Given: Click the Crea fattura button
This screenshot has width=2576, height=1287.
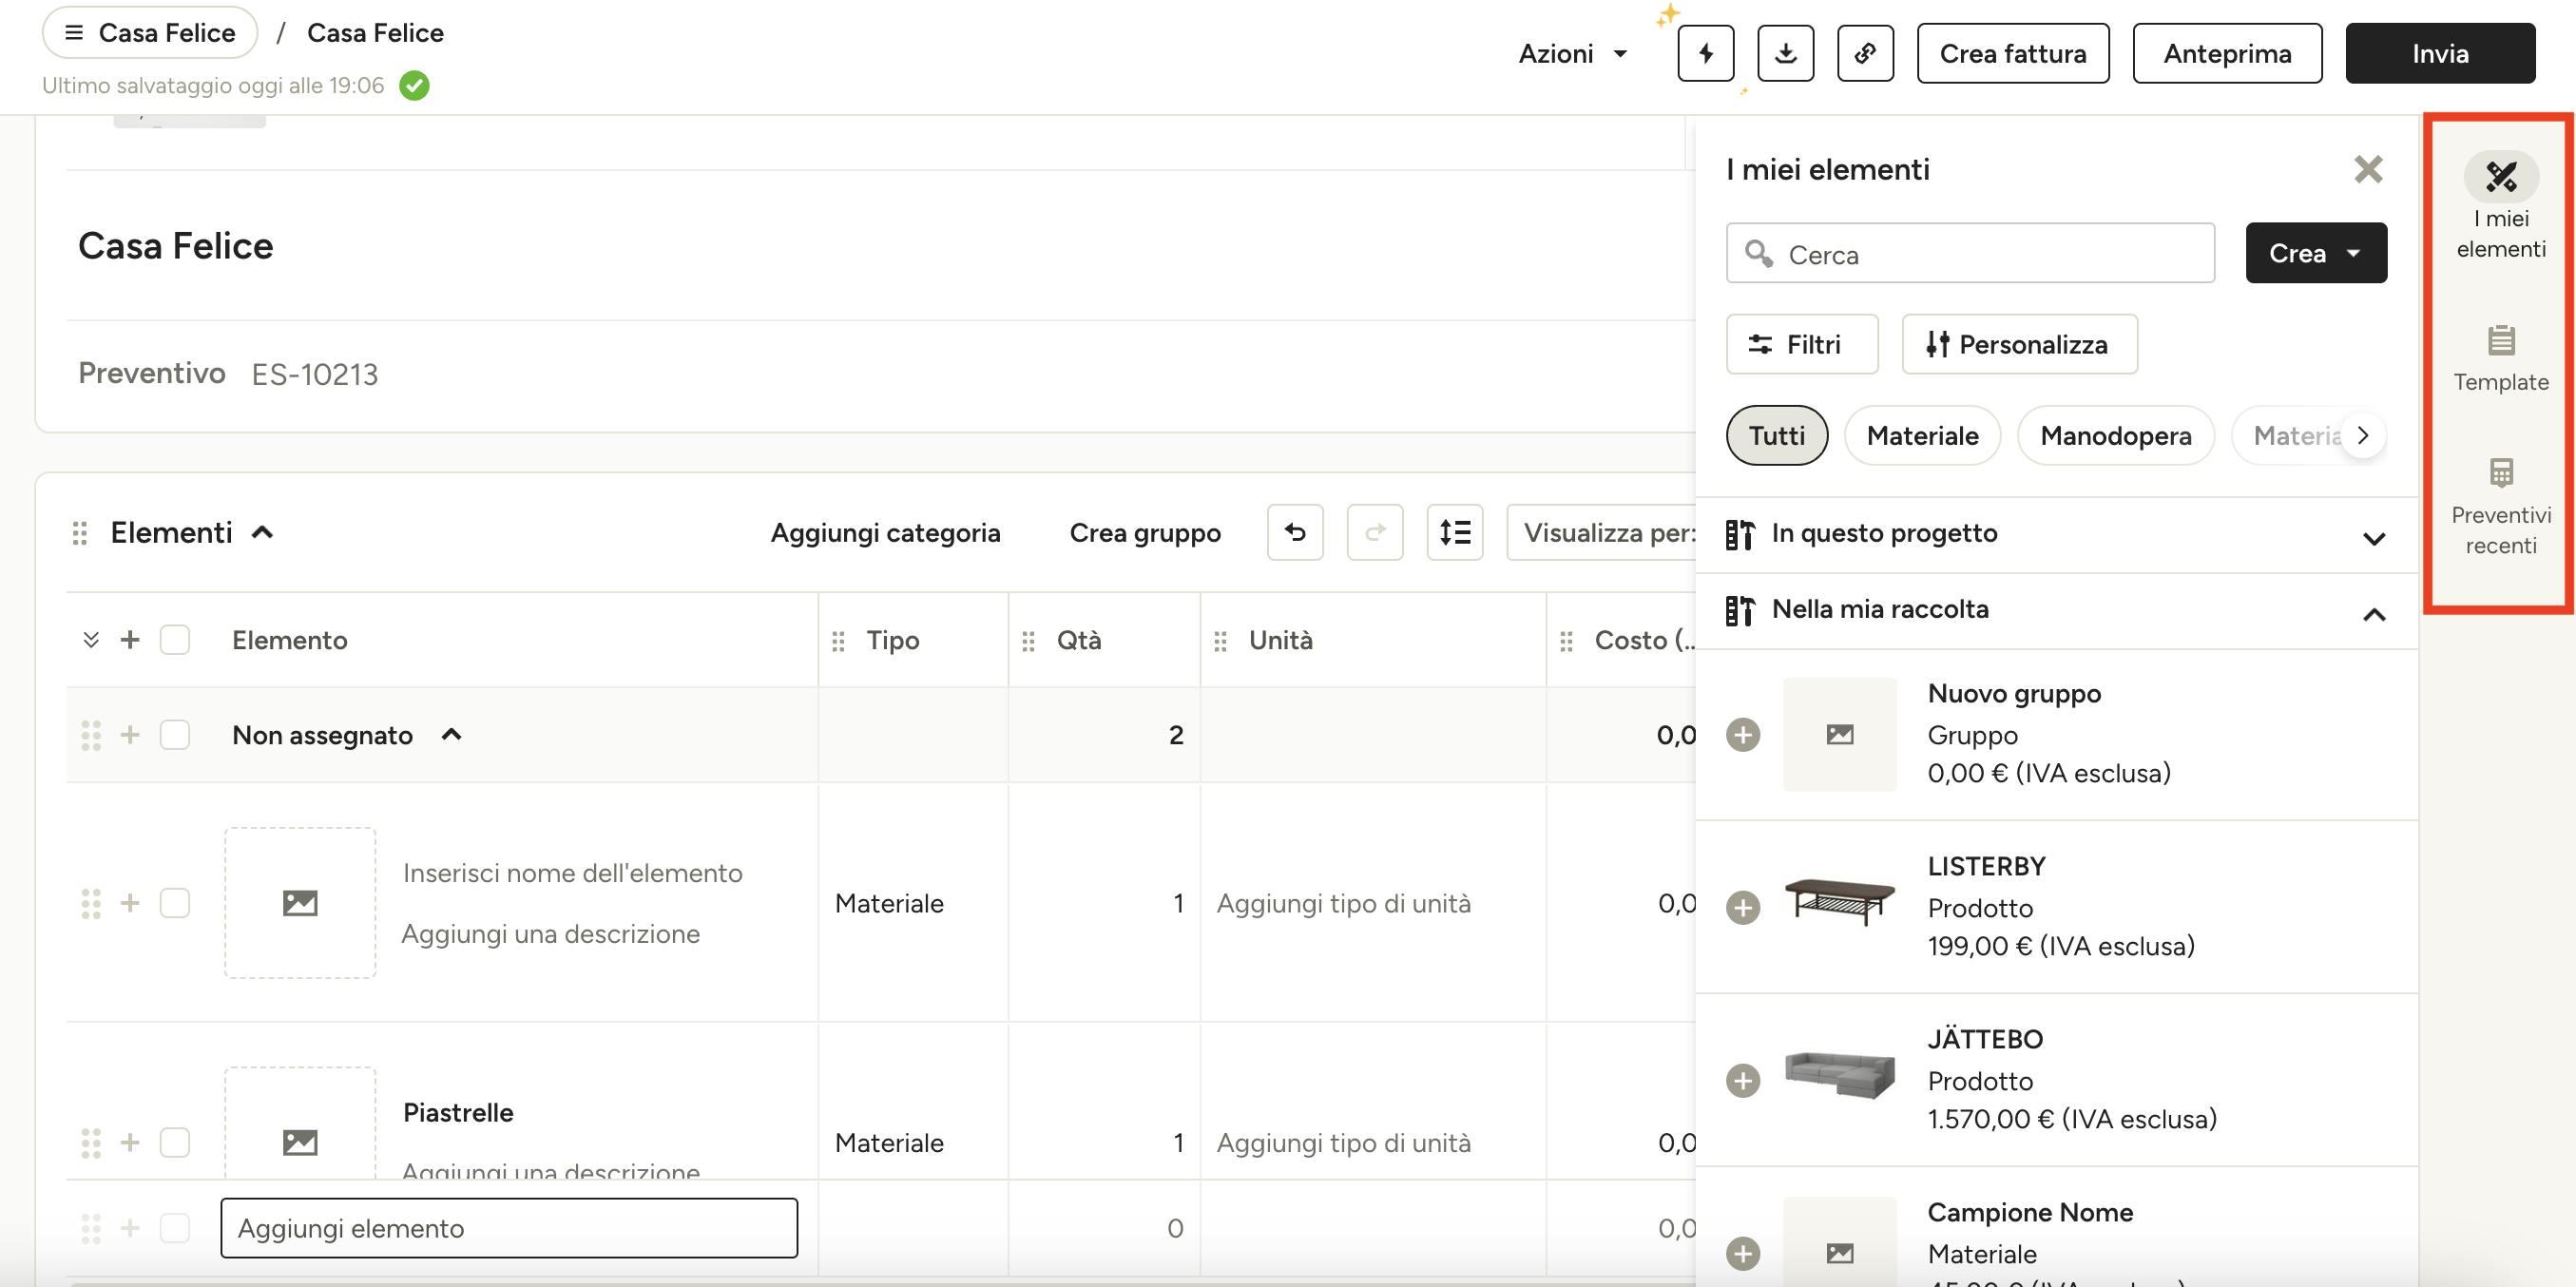Looking at the screenshot, I should [x=2013, y=53].
